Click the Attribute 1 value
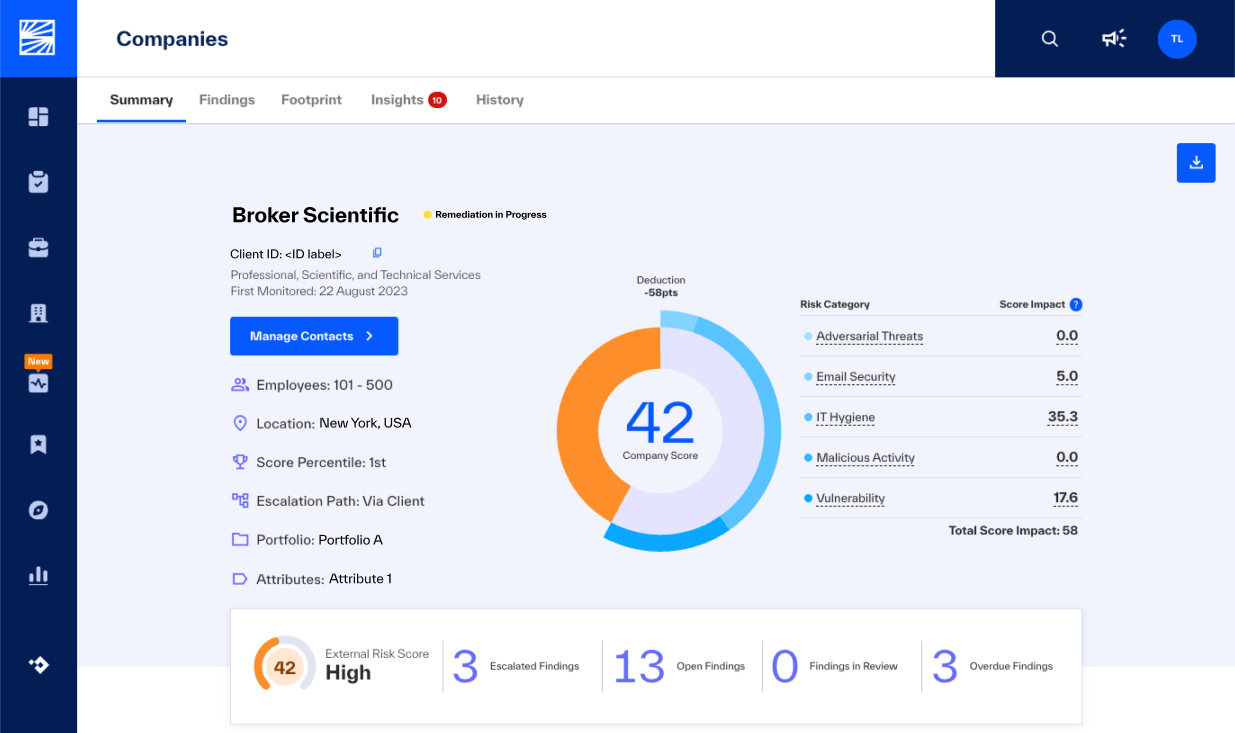 coord(360,579)
